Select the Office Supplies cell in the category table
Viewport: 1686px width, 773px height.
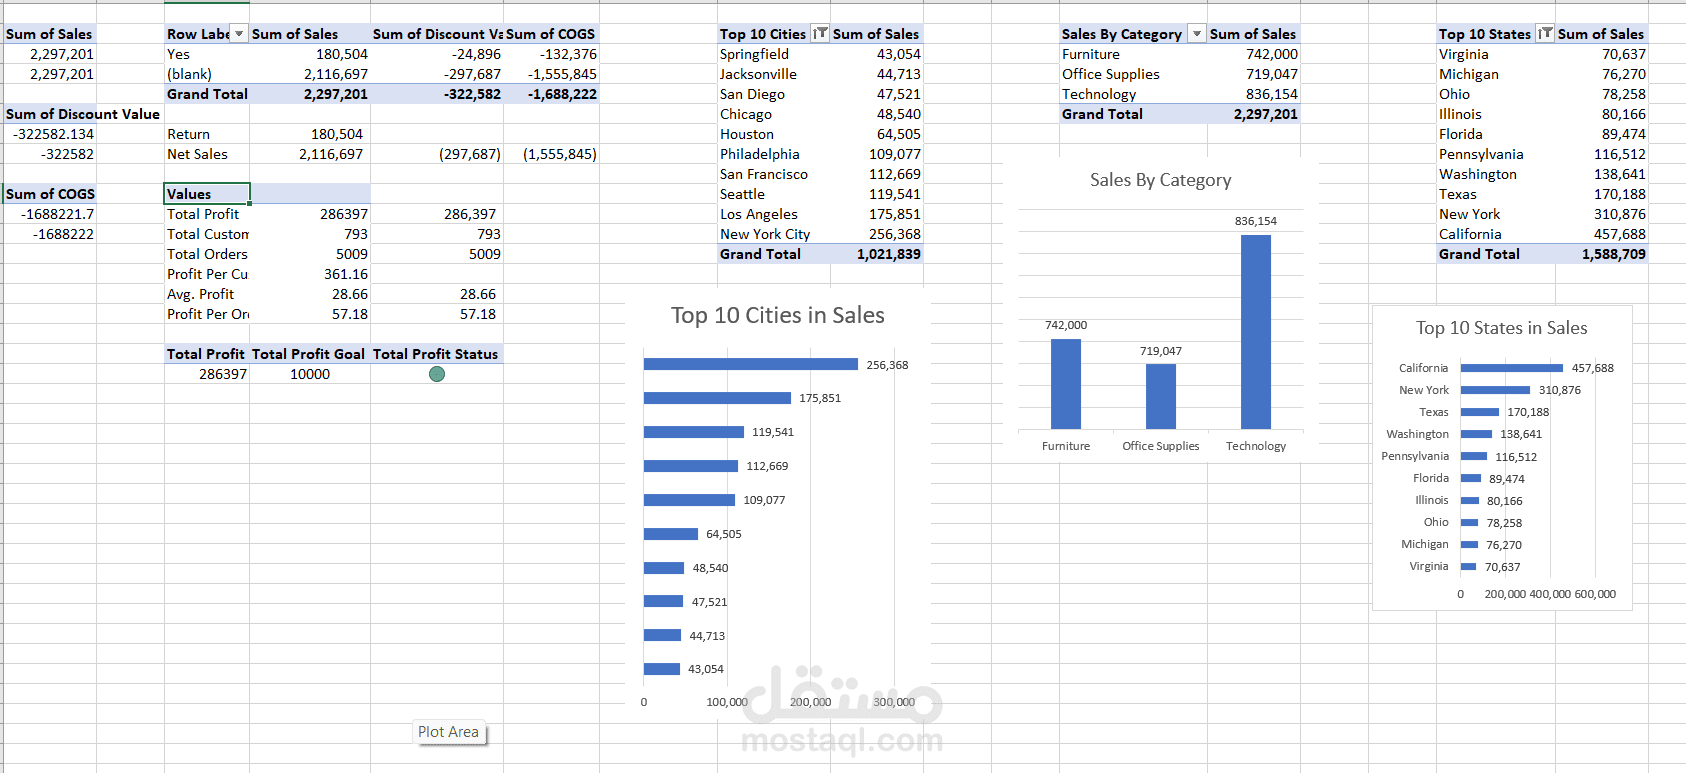[x=1133, y=74]
